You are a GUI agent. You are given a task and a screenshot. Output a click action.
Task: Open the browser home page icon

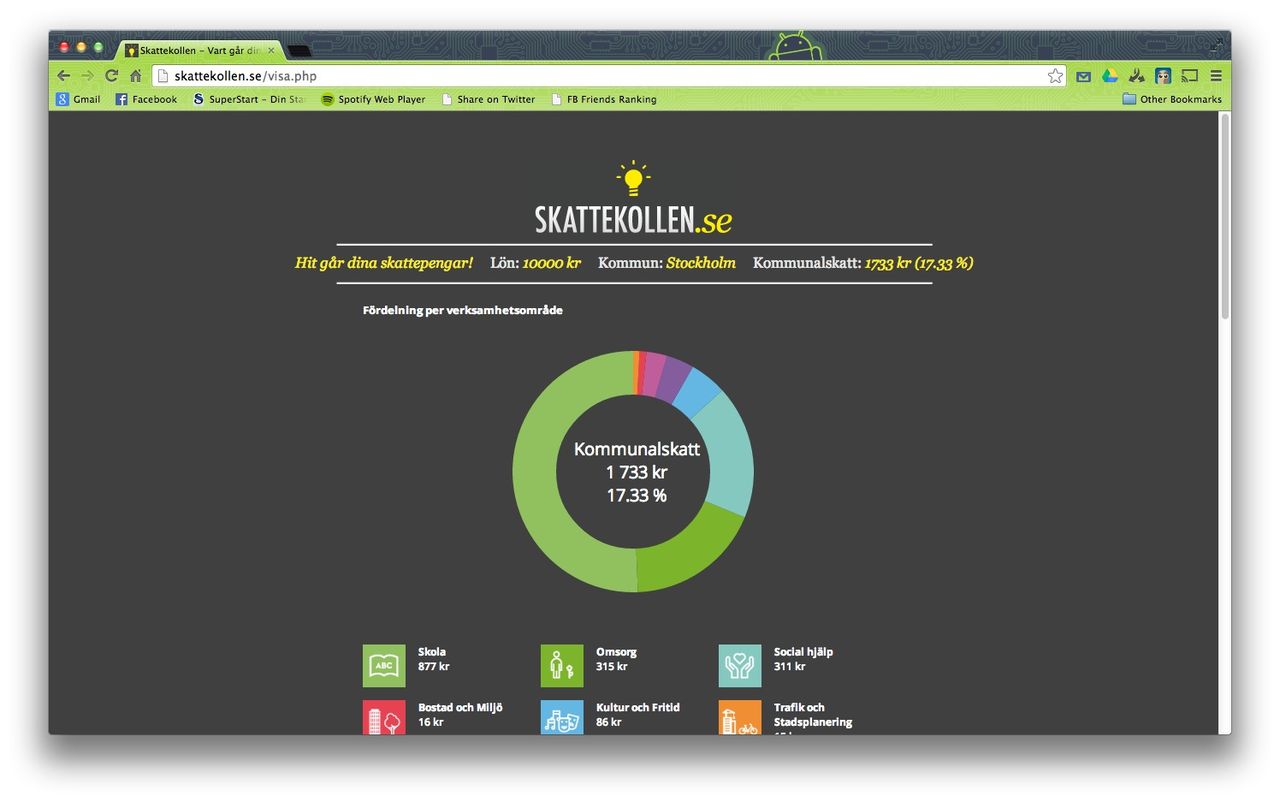[135, 76]
